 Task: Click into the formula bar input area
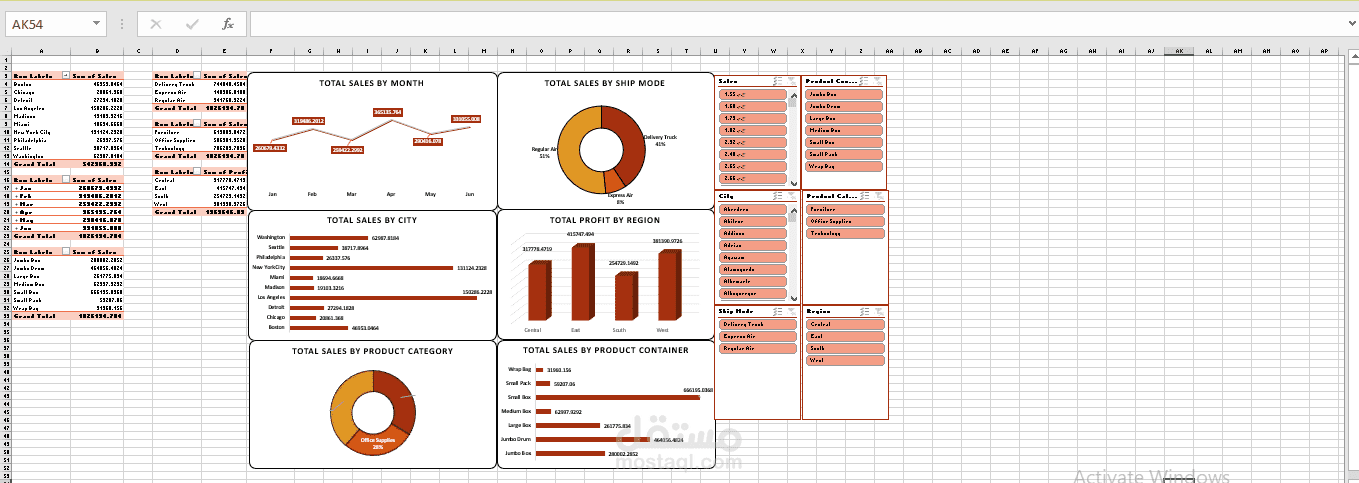[795, 23]
